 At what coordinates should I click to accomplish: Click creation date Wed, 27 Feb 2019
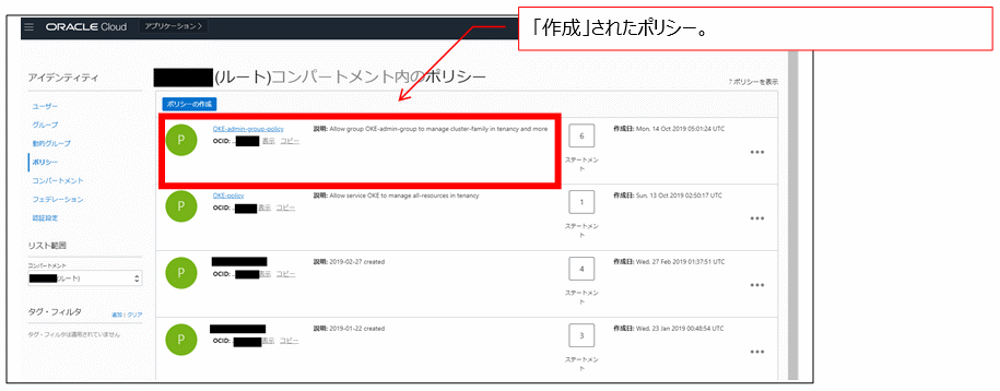[680, 262]
